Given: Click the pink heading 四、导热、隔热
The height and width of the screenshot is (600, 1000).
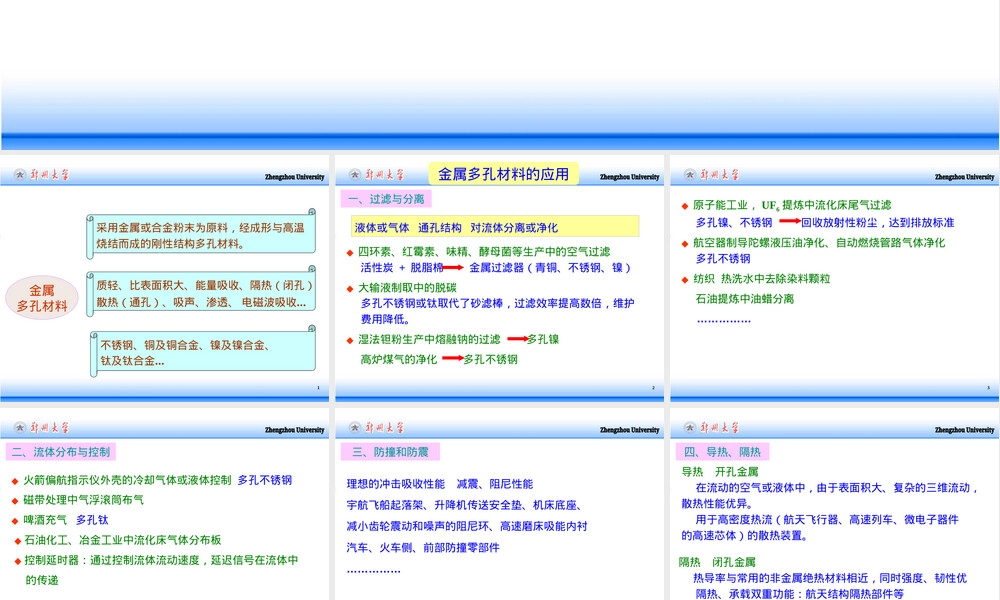Looking at the screenshot, I should coord(722,452).
